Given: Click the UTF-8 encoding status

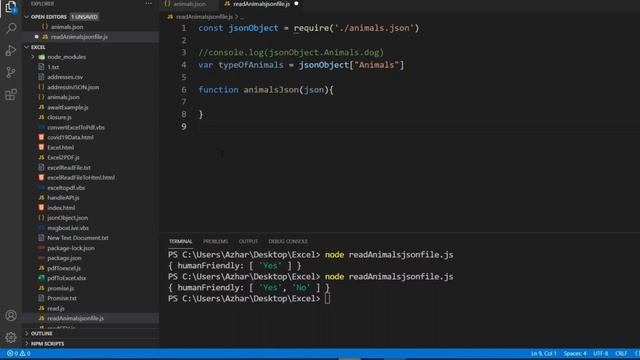Looking at the screenshot, I should pyautogui.click(x=601, y=353).
